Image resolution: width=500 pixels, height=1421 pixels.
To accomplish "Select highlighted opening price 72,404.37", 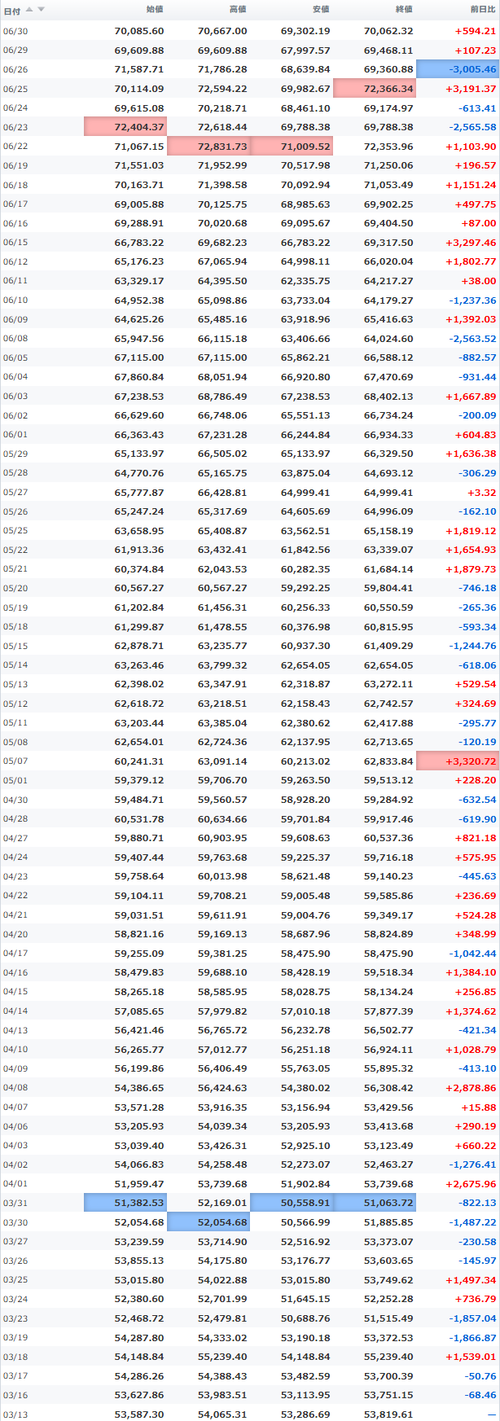I will point(125,127).
